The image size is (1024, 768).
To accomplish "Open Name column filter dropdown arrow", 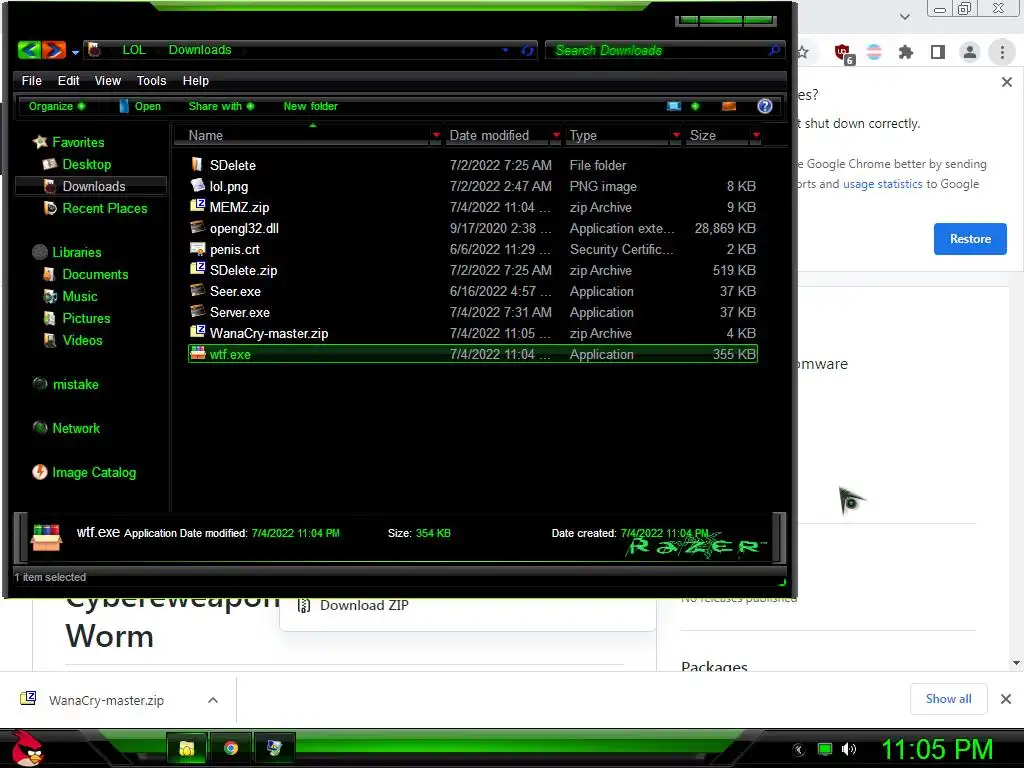I will click(436, 135).
